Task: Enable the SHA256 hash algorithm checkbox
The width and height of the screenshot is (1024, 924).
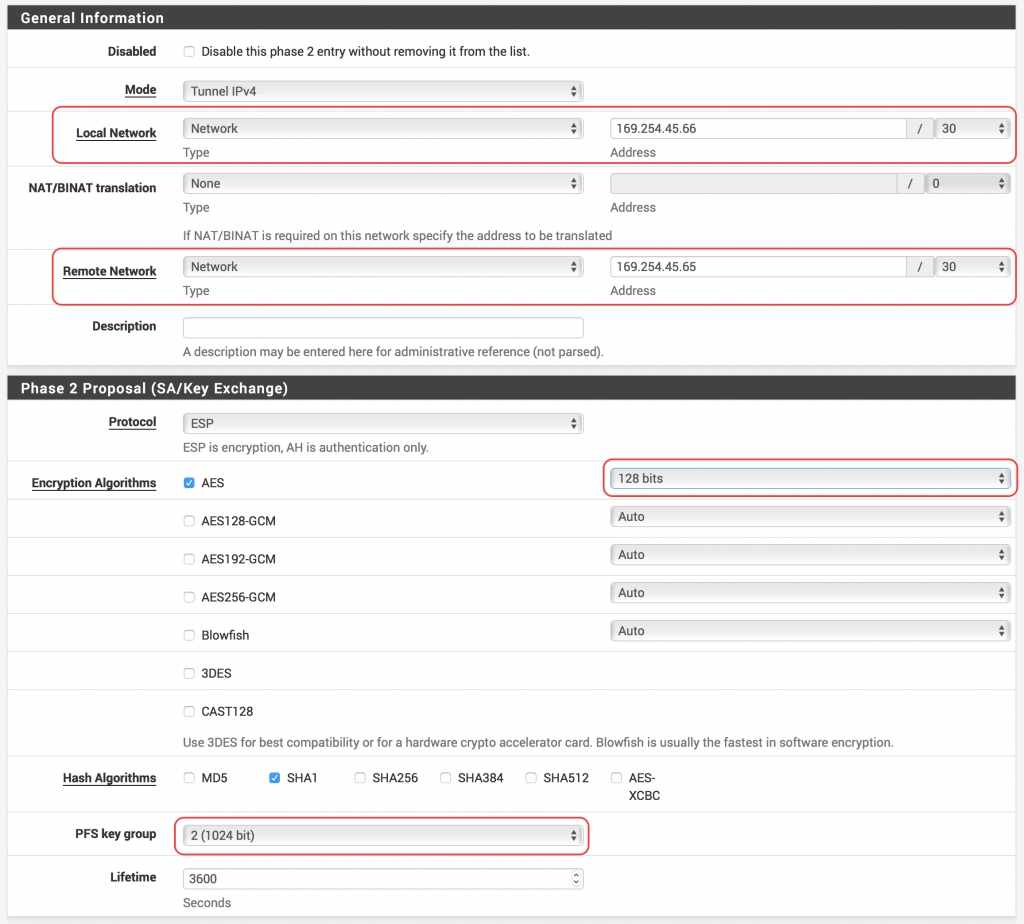Action: (x=360, y=778)
